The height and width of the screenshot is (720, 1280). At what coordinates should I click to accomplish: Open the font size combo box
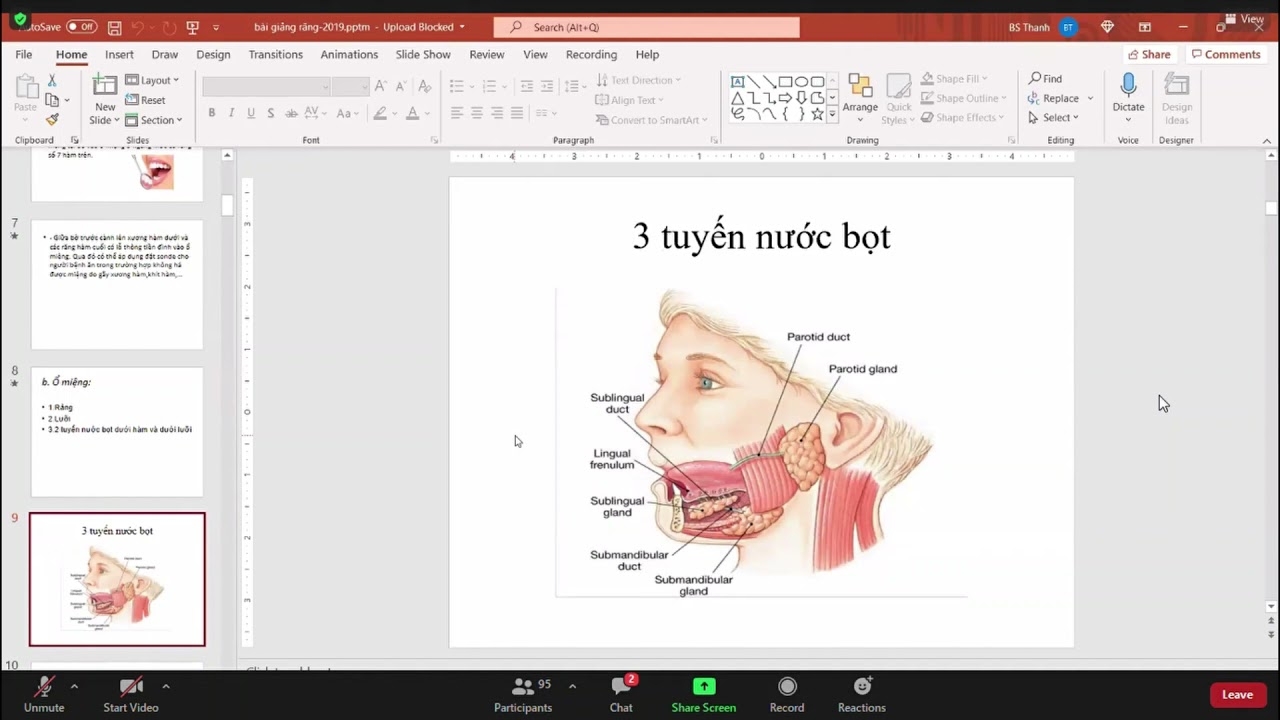click(351, 87)
